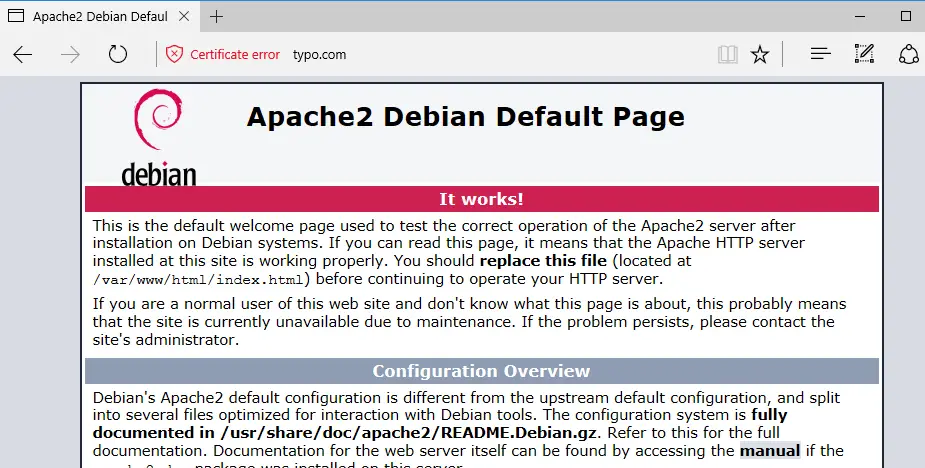Click the Share icon in toolbar

click(x=908, y=54)
